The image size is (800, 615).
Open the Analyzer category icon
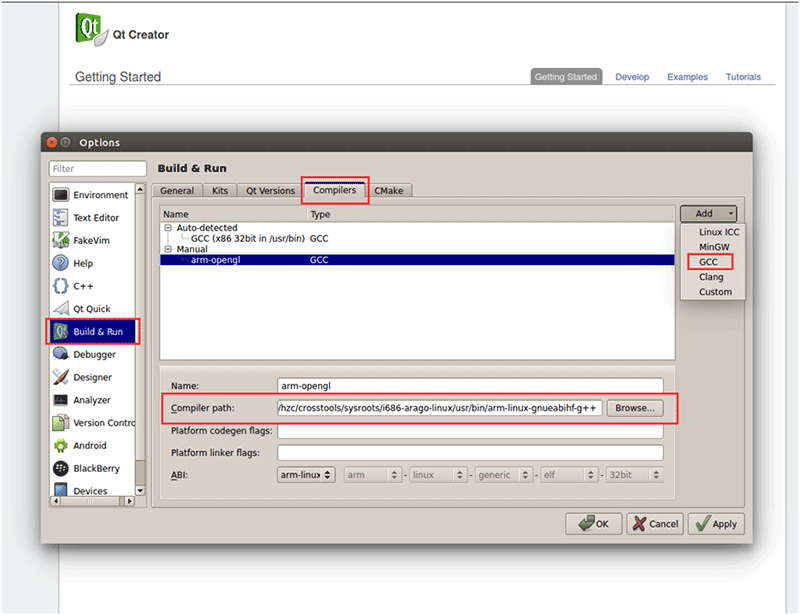point(61,400)
